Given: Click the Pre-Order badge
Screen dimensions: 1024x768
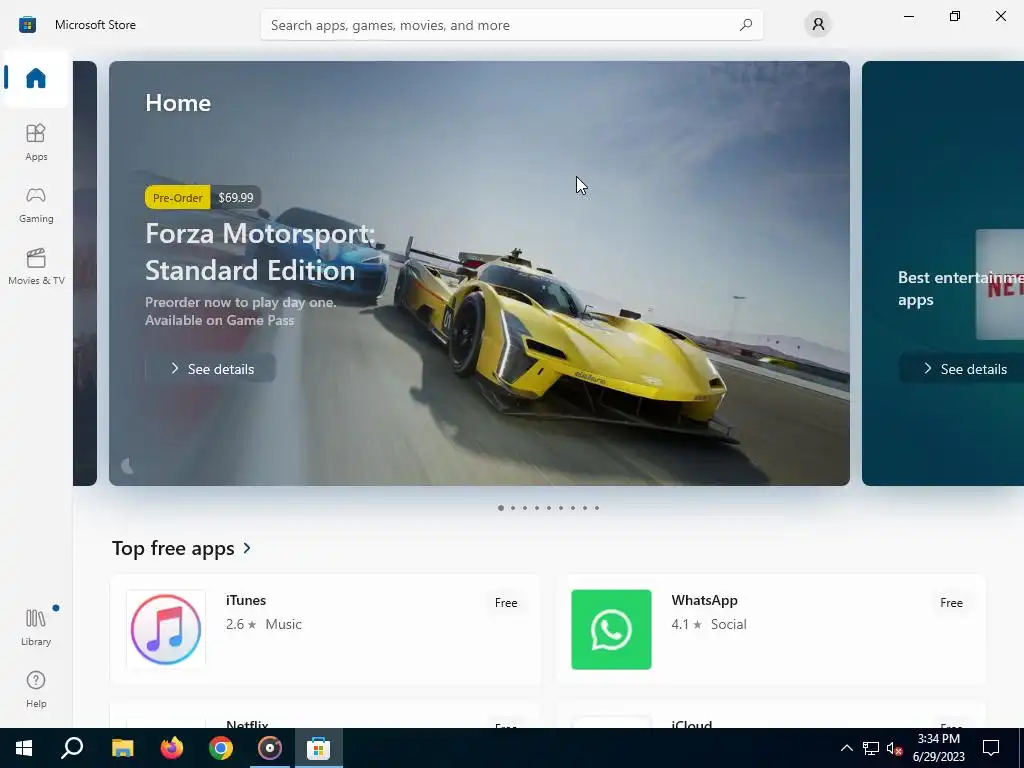Looking at the screenshot, I should (178, 197).
